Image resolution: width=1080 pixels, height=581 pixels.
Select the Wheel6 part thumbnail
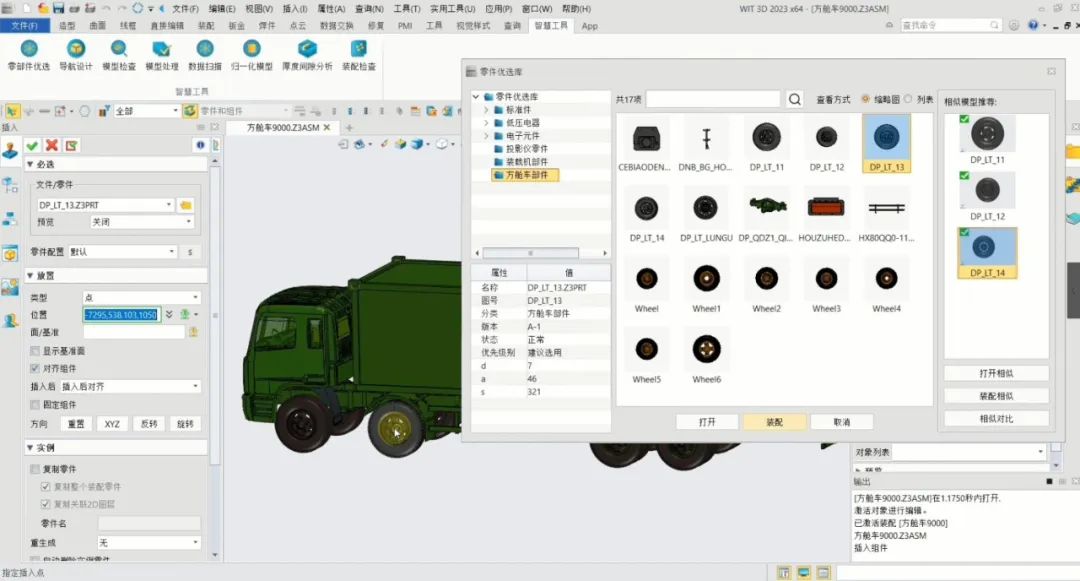pos(706,349)
